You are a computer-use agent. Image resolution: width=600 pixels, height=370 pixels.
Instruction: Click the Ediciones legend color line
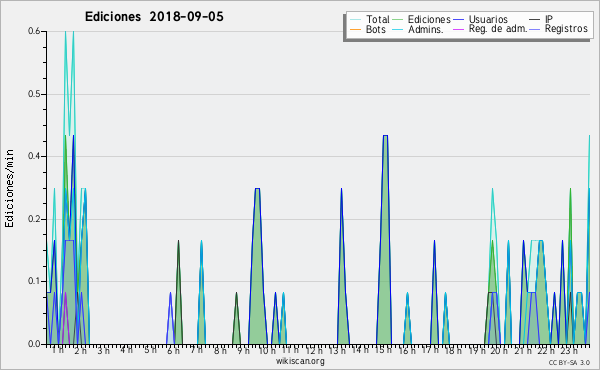tap(398, 20)
